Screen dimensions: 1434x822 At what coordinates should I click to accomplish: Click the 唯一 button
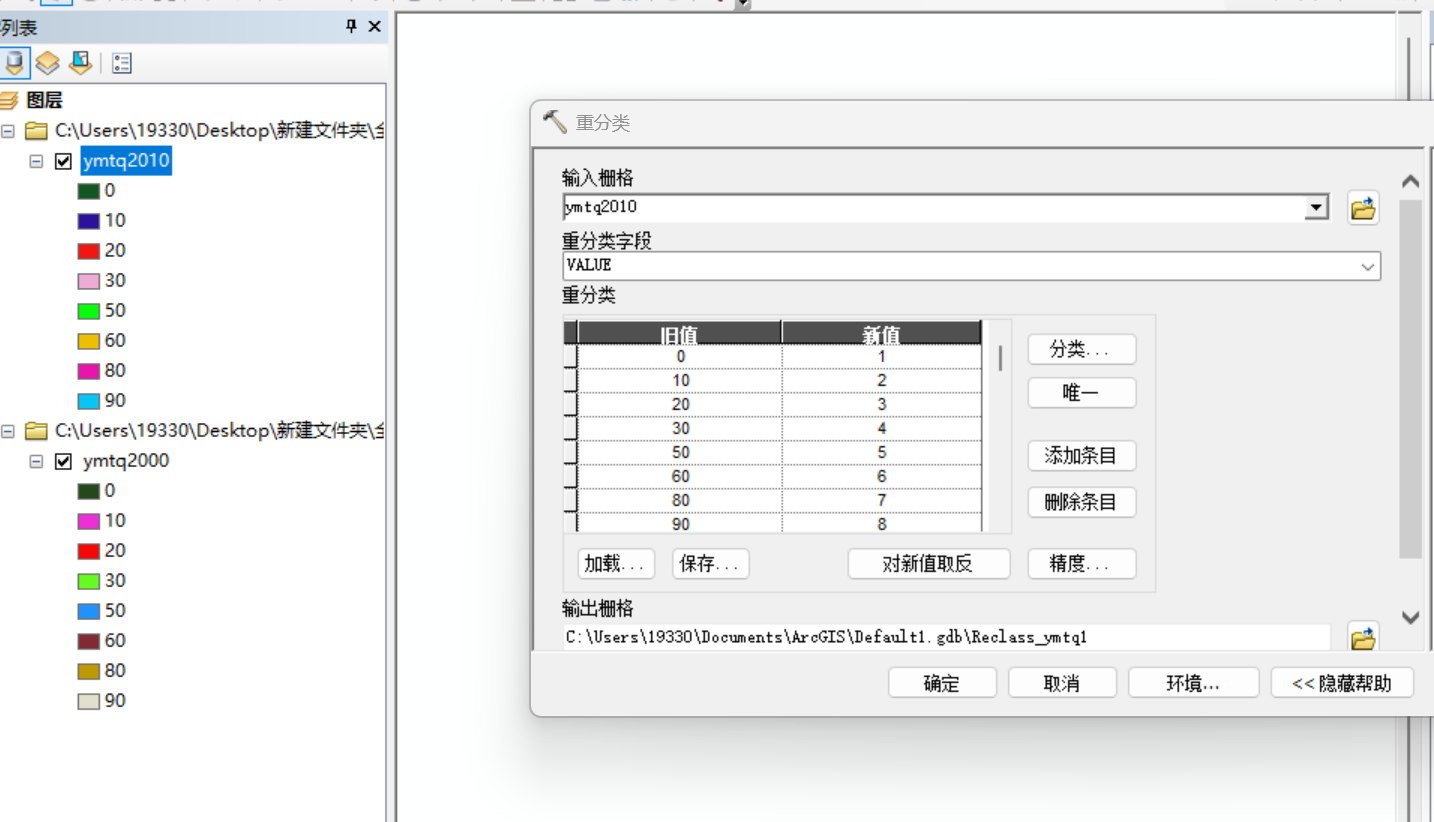(x=1082, y=393)
